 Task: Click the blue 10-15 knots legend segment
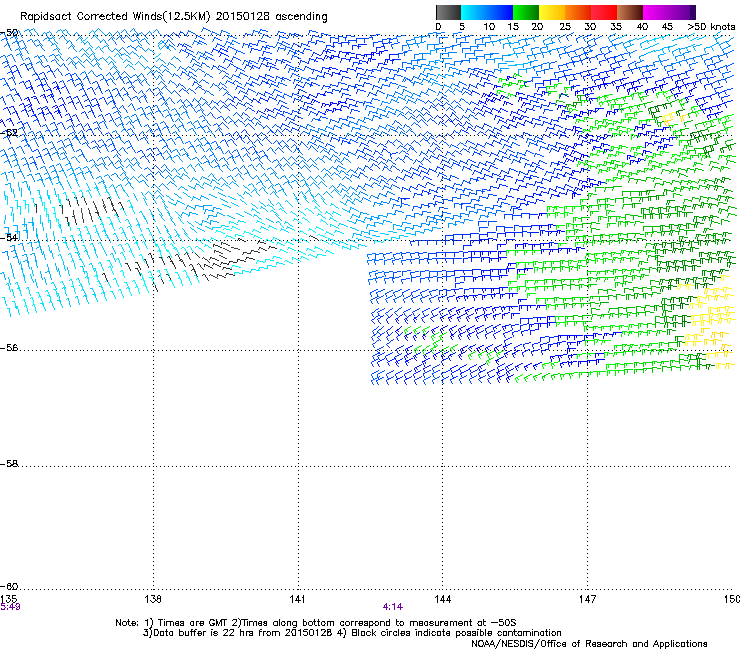point(500,12)
